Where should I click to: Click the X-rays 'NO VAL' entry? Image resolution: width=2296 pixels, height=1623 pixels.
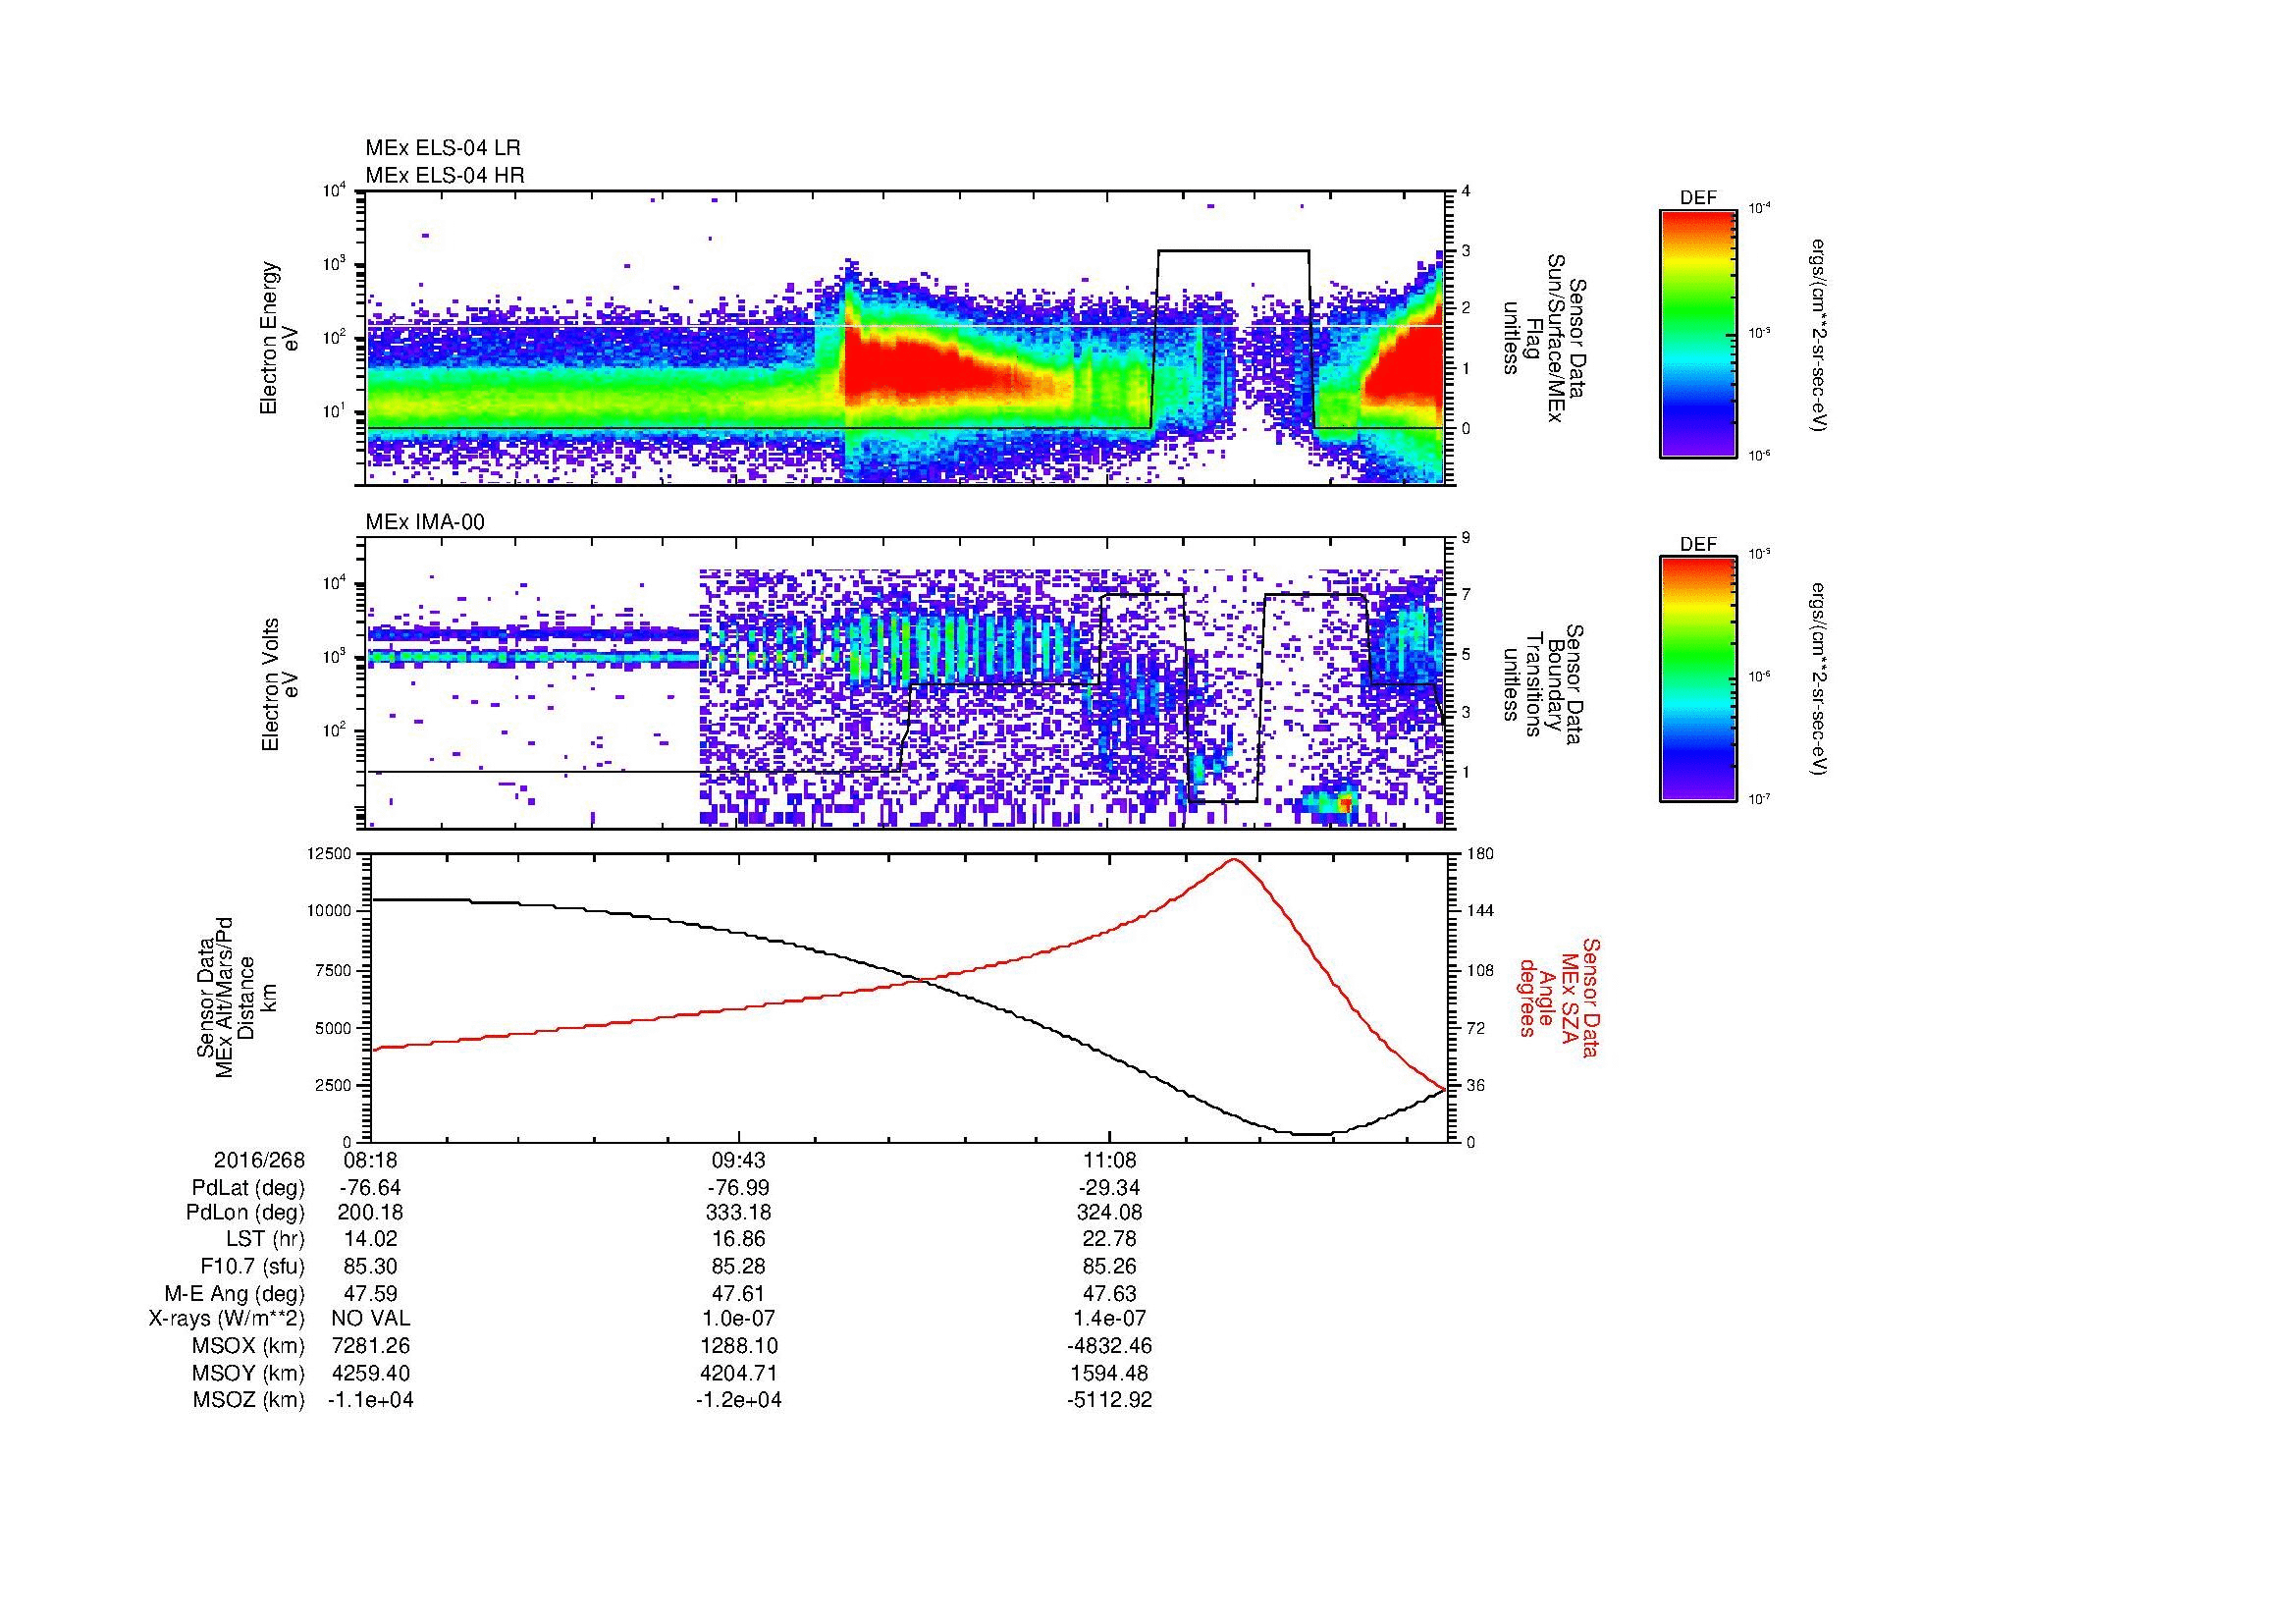click(370, 1319)
